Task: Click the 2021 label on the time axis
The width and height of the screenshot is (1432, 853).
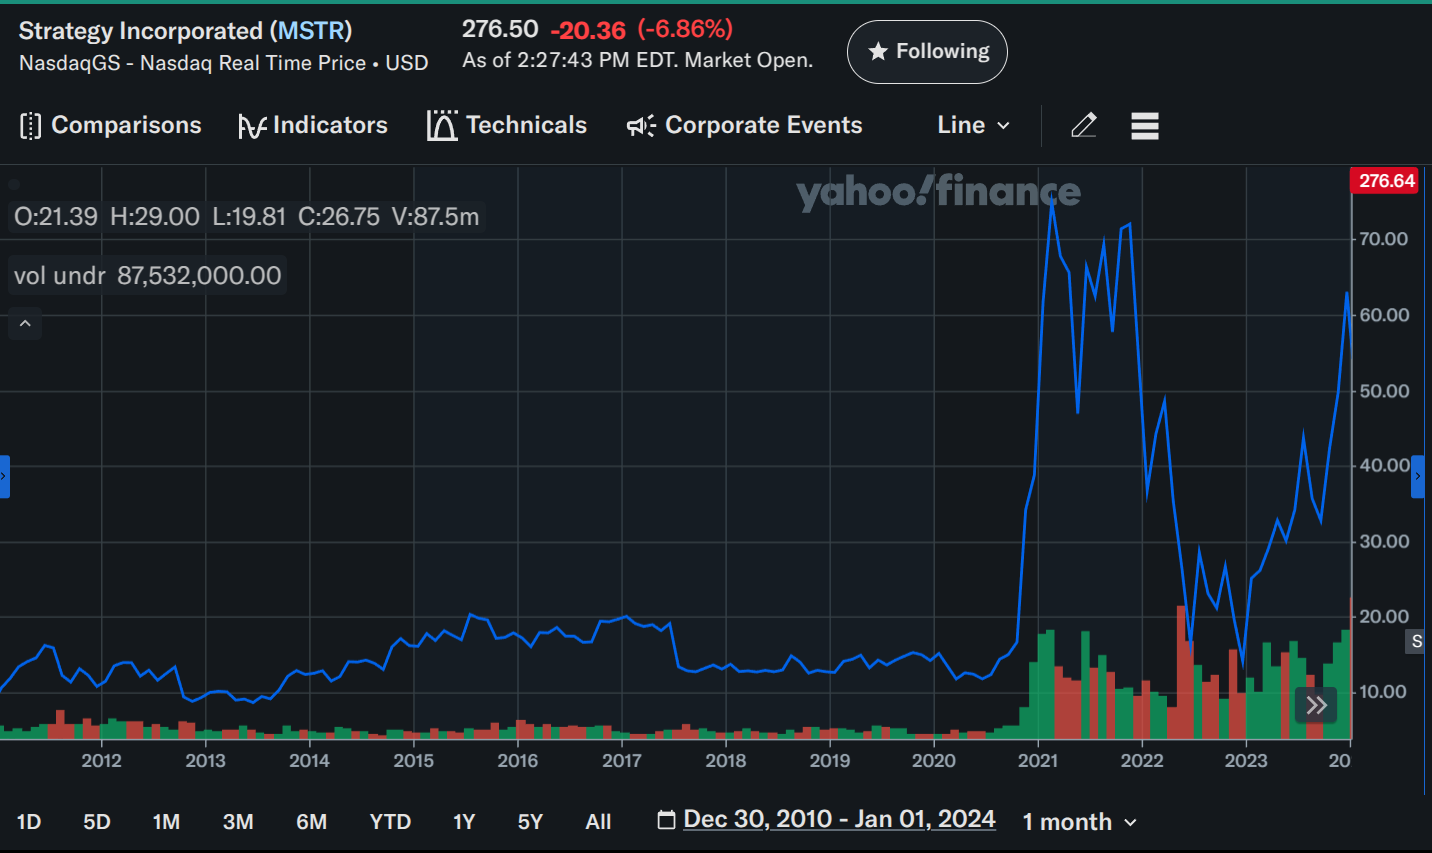Action: click(1038, 761)
